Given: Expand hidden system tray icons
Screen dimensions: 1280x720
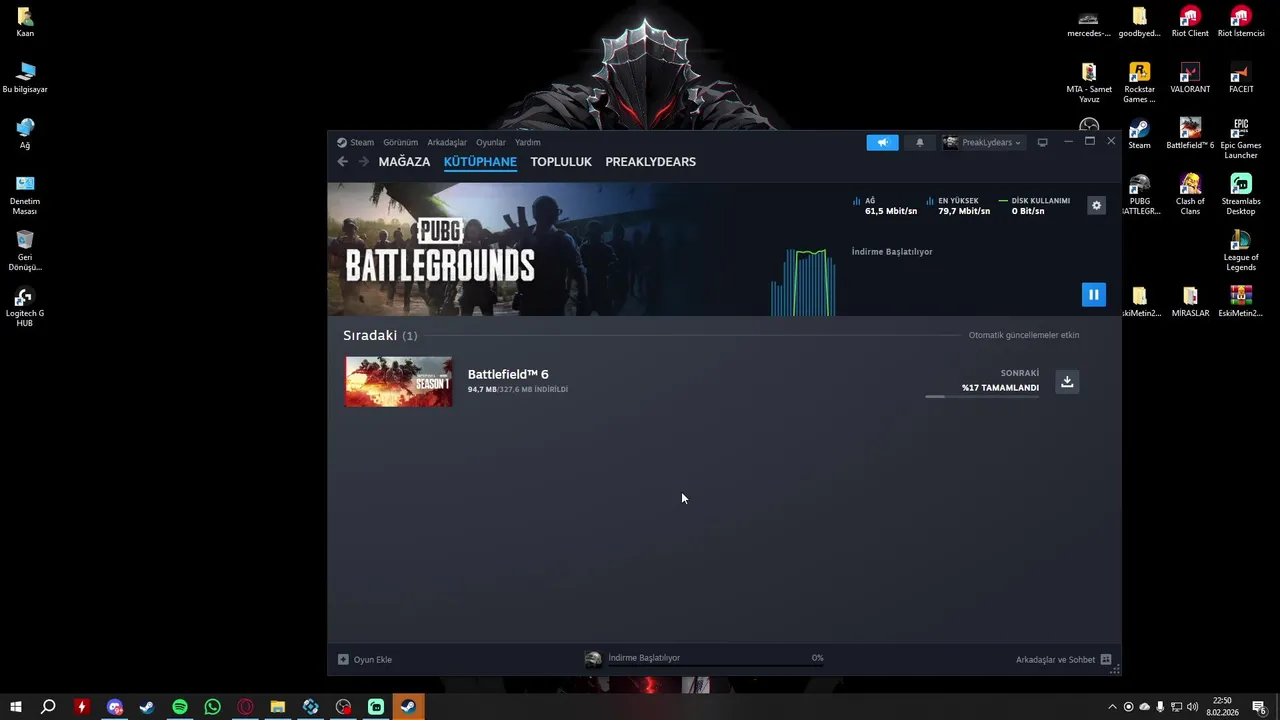Looking at the screenshot, I should pyautogui.click(x=1112, y=707).
